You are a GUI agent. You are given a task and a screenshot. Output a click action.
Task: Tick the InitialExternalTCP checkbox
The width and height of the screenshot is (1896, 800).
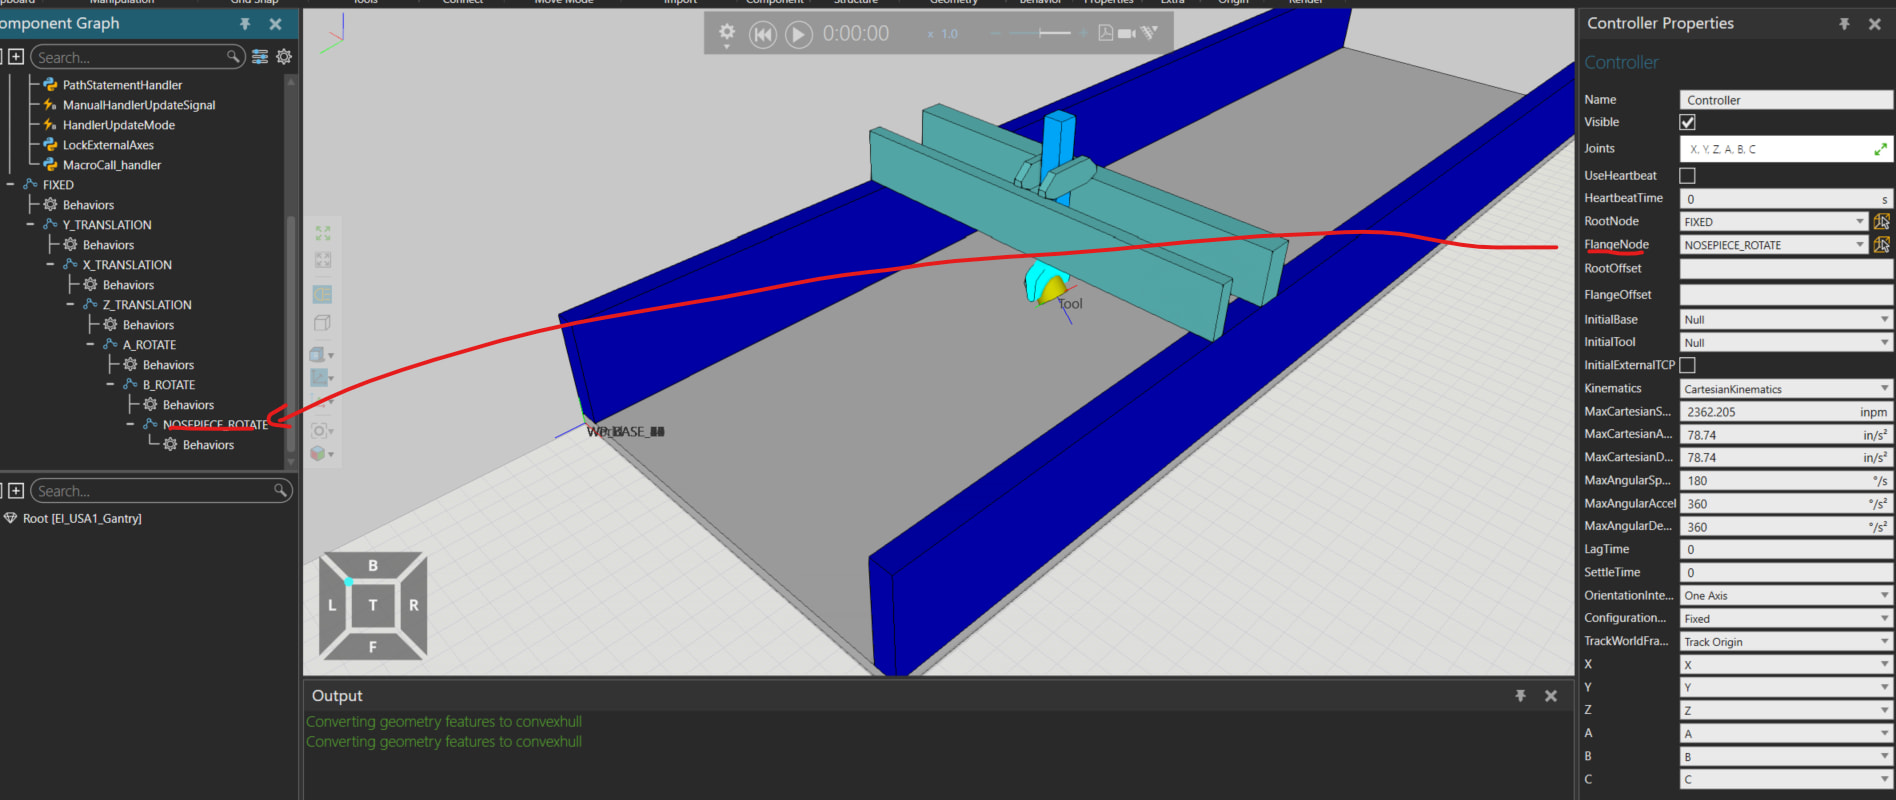click(1688, 365)
